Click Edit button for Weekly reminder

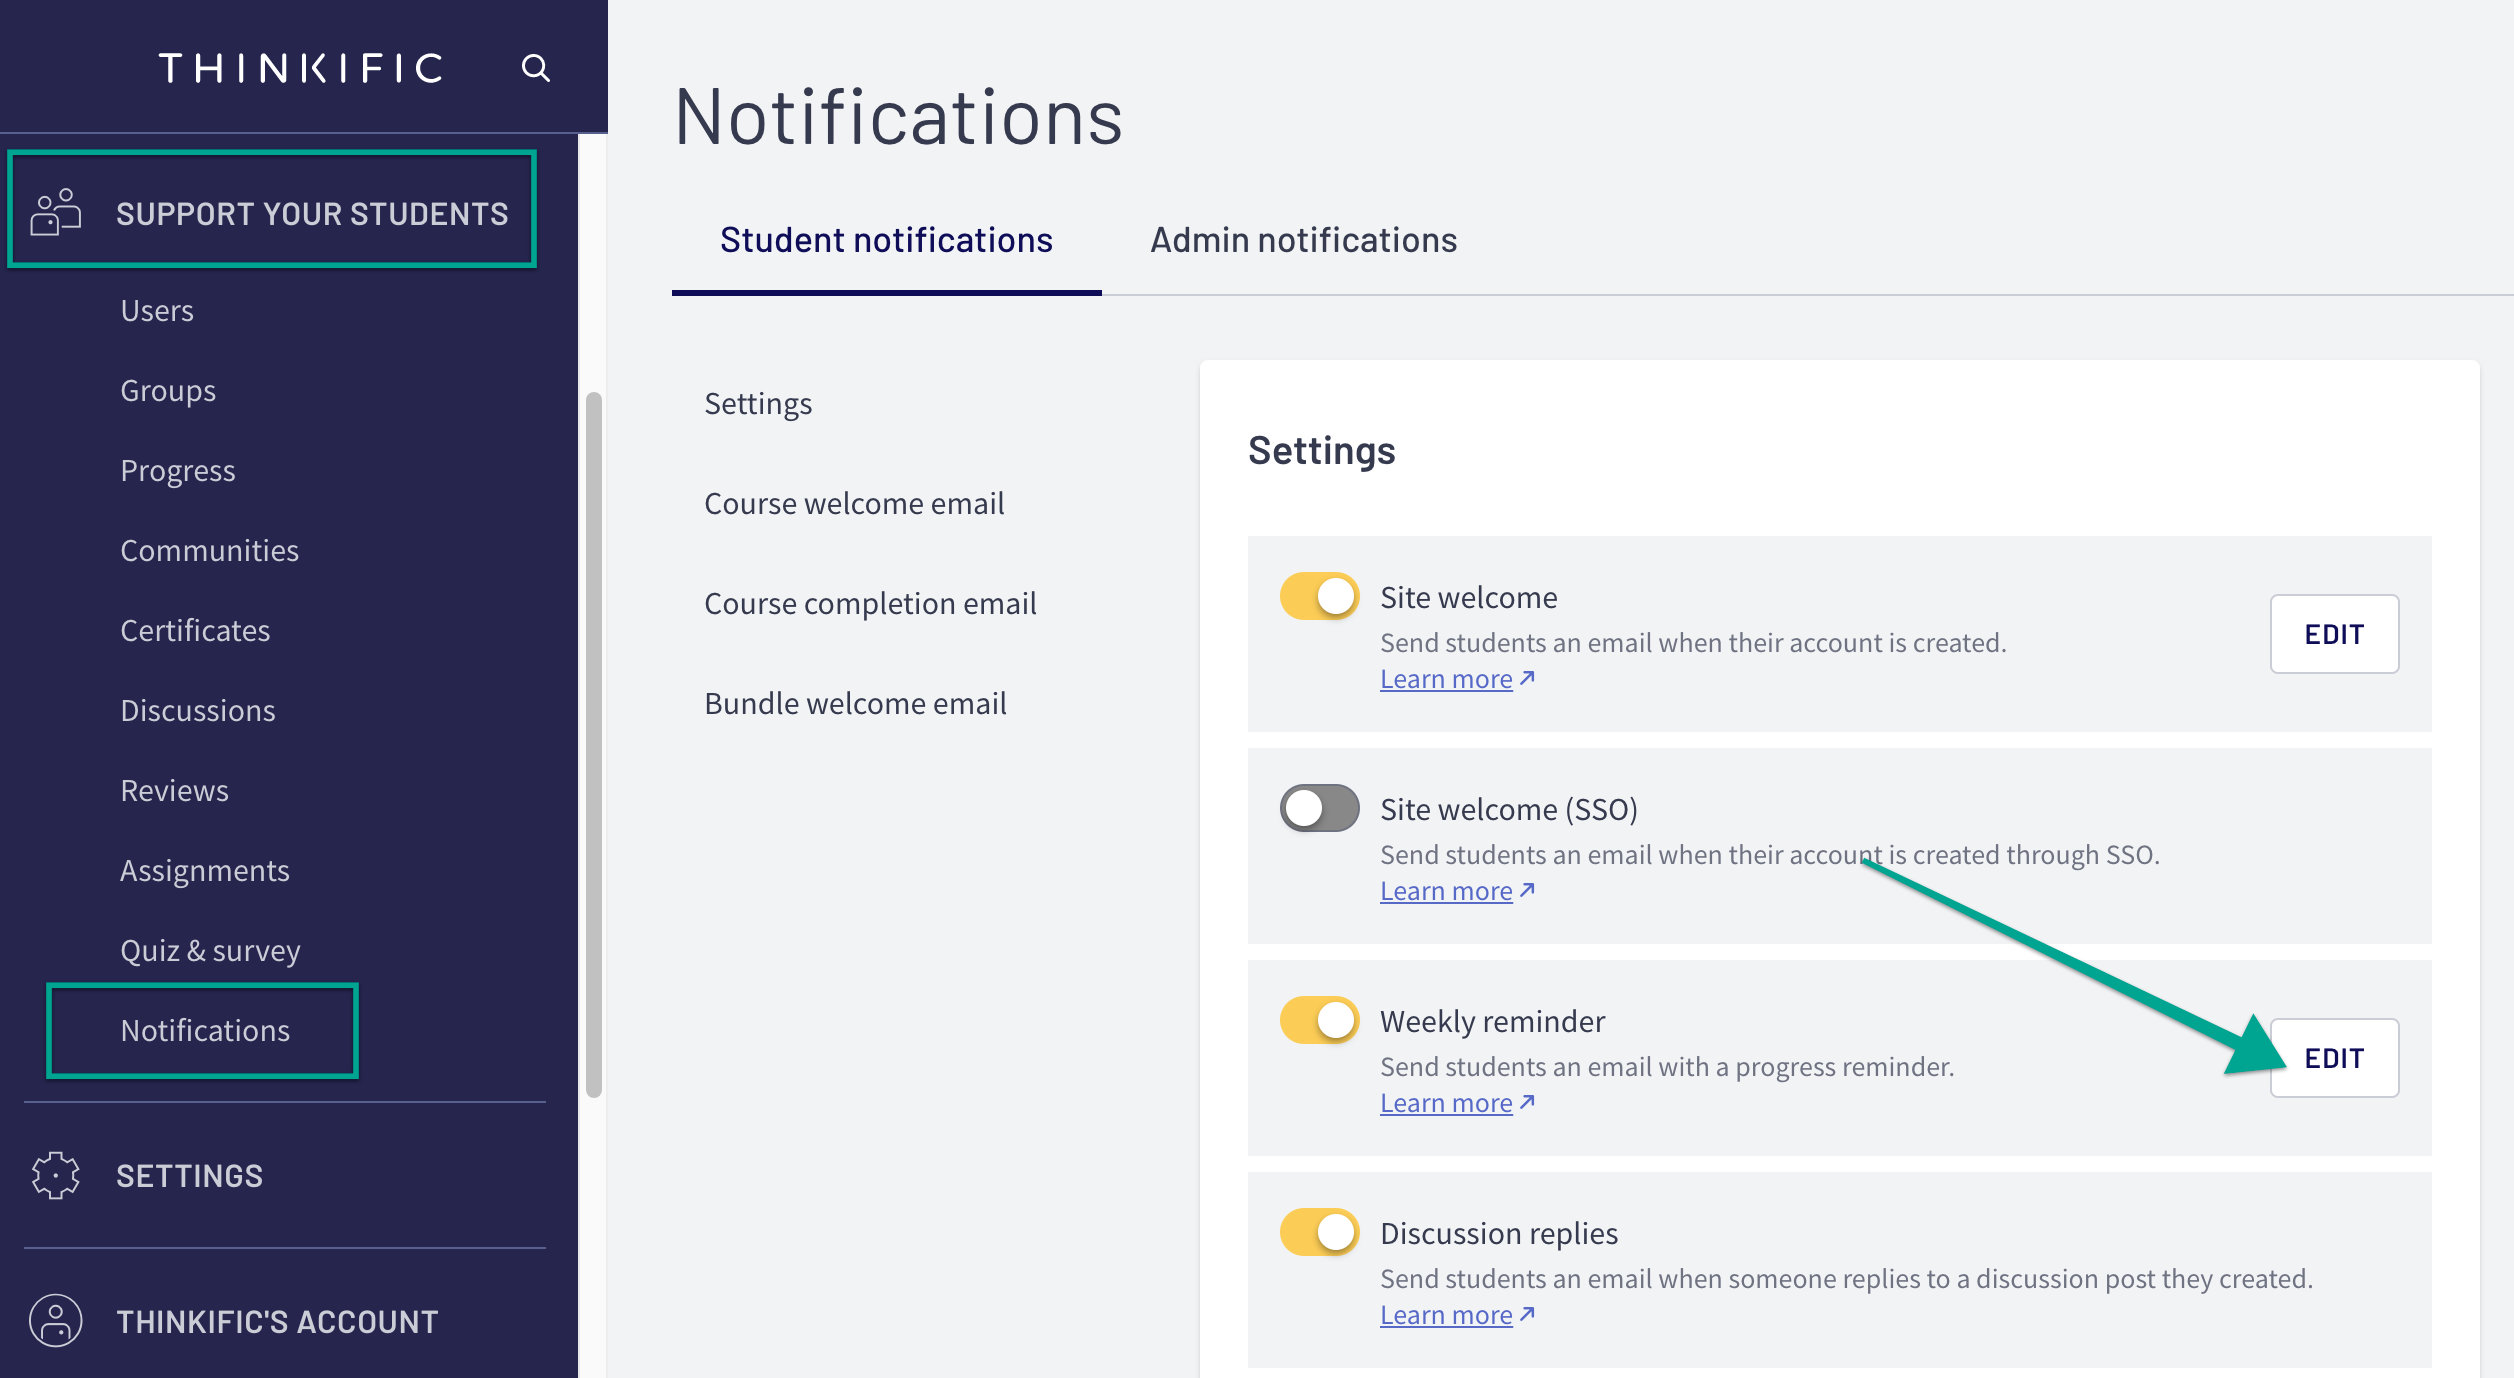pos(2334,1058)
